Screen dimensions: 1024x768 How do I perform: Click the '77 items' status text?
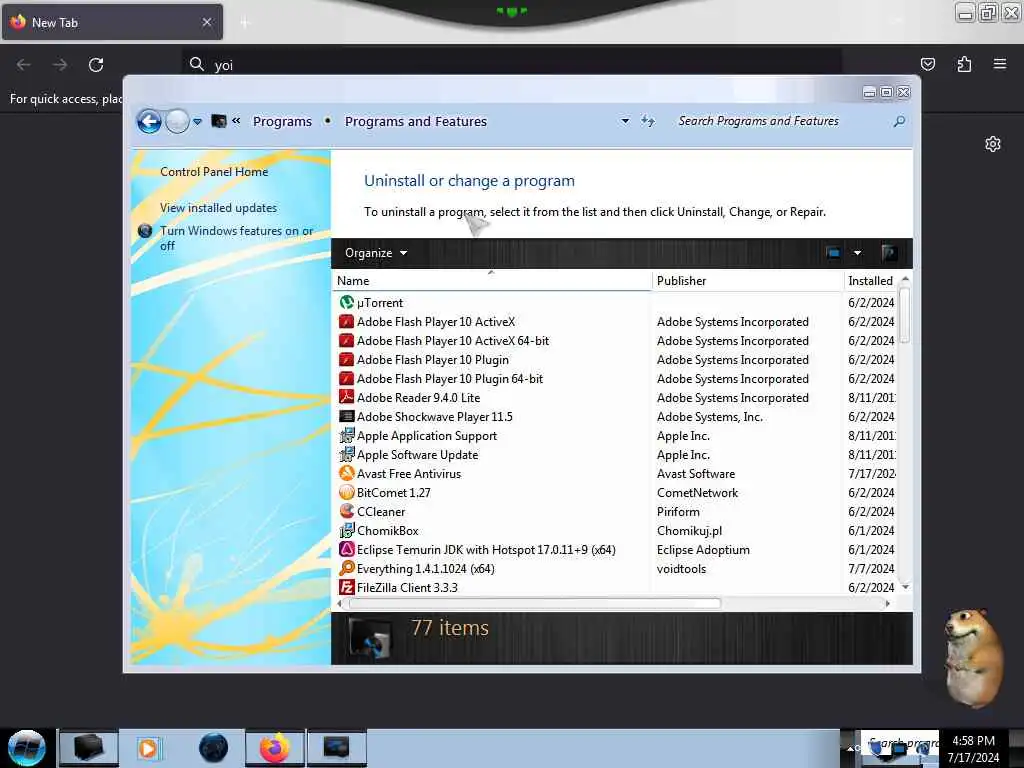tap(450, 628)
